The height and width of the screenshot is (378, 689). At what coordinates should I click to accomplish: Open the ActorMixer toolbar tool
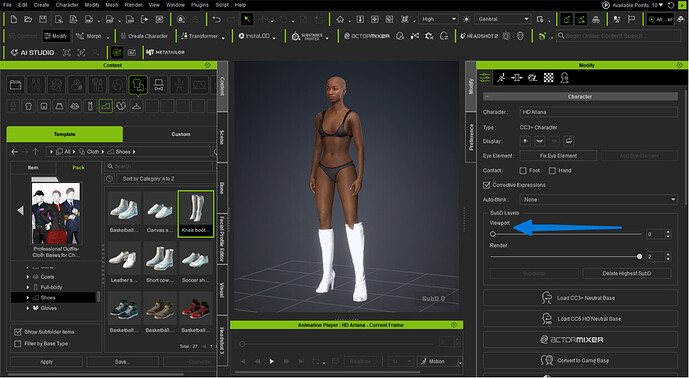click(x=366, y=36)
